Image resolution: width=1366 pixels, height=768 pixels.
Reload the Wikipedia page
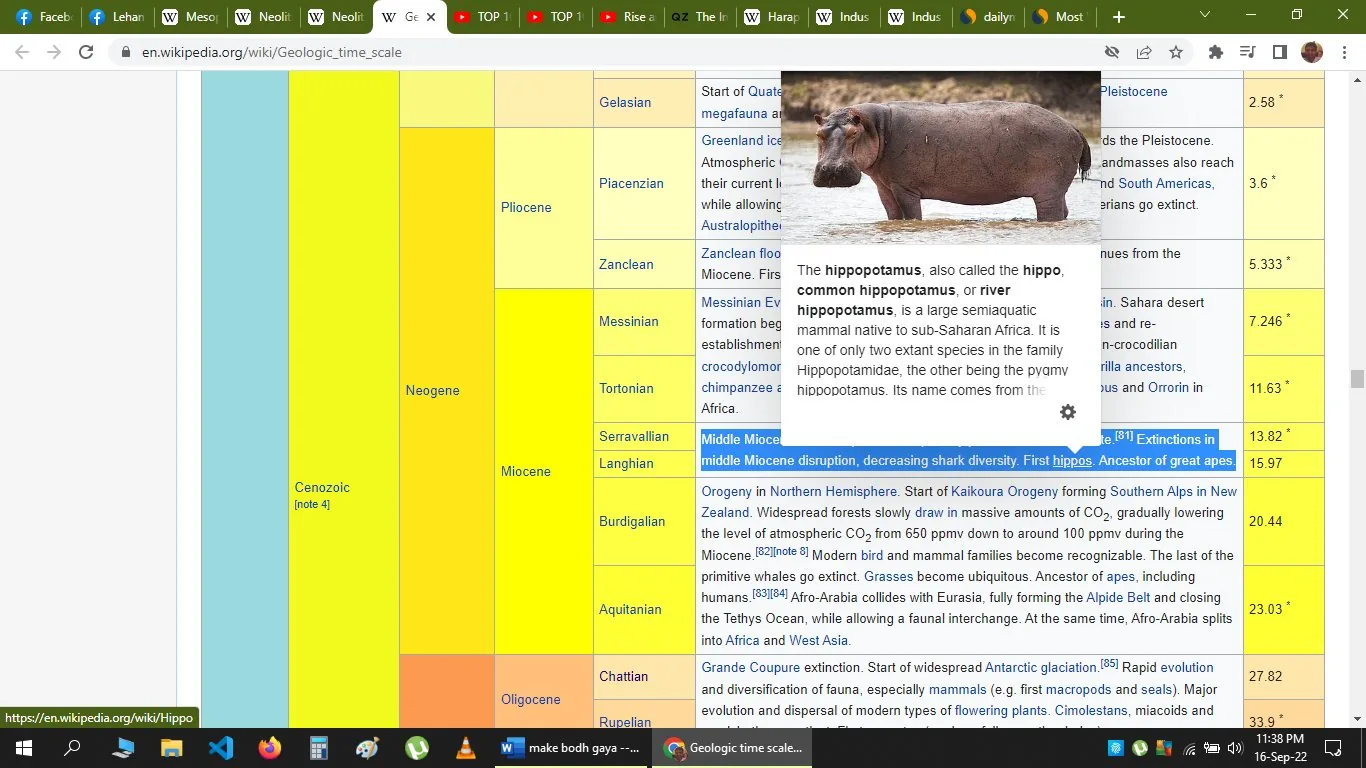86,52
